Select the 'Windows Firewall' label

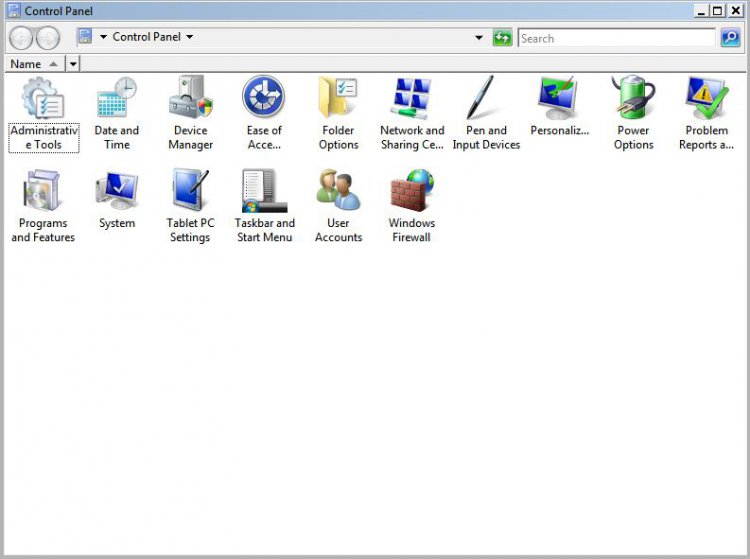[411, 230]
